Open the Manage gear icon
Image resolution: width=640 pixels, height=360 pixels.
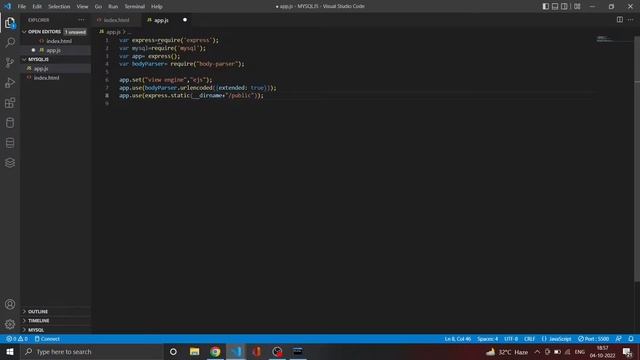[10, 324]
